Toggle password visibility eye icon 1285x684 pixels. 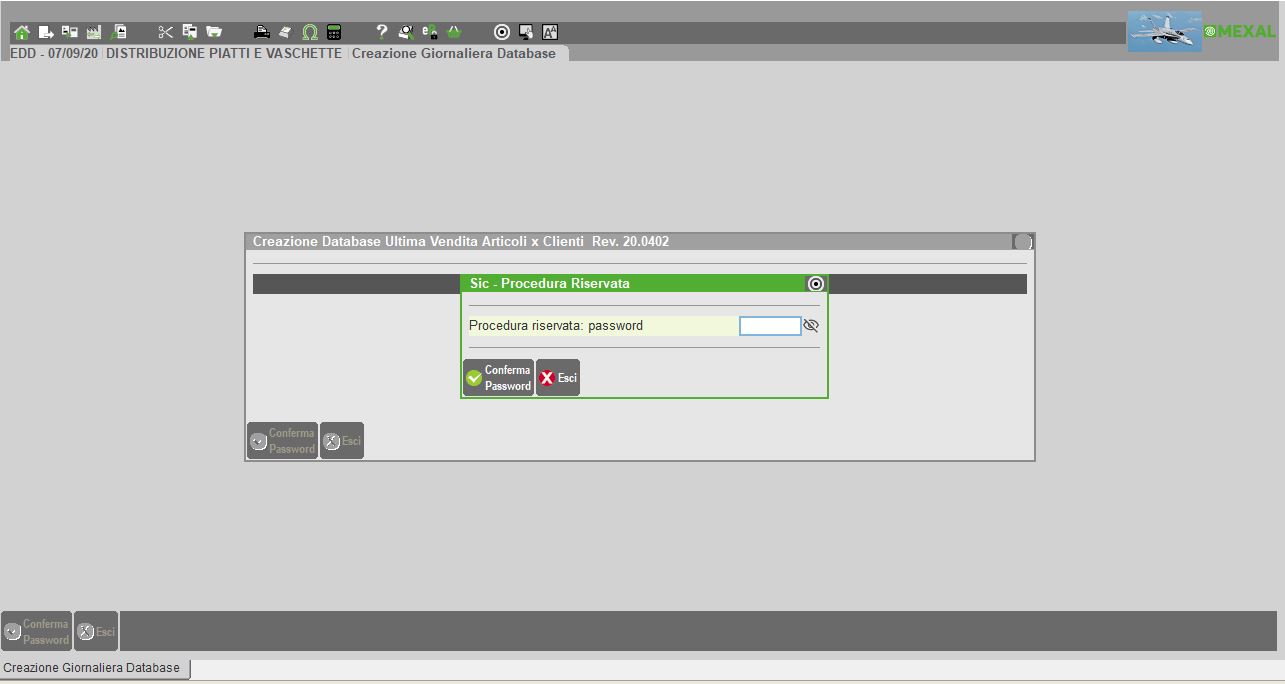(811, 326)
